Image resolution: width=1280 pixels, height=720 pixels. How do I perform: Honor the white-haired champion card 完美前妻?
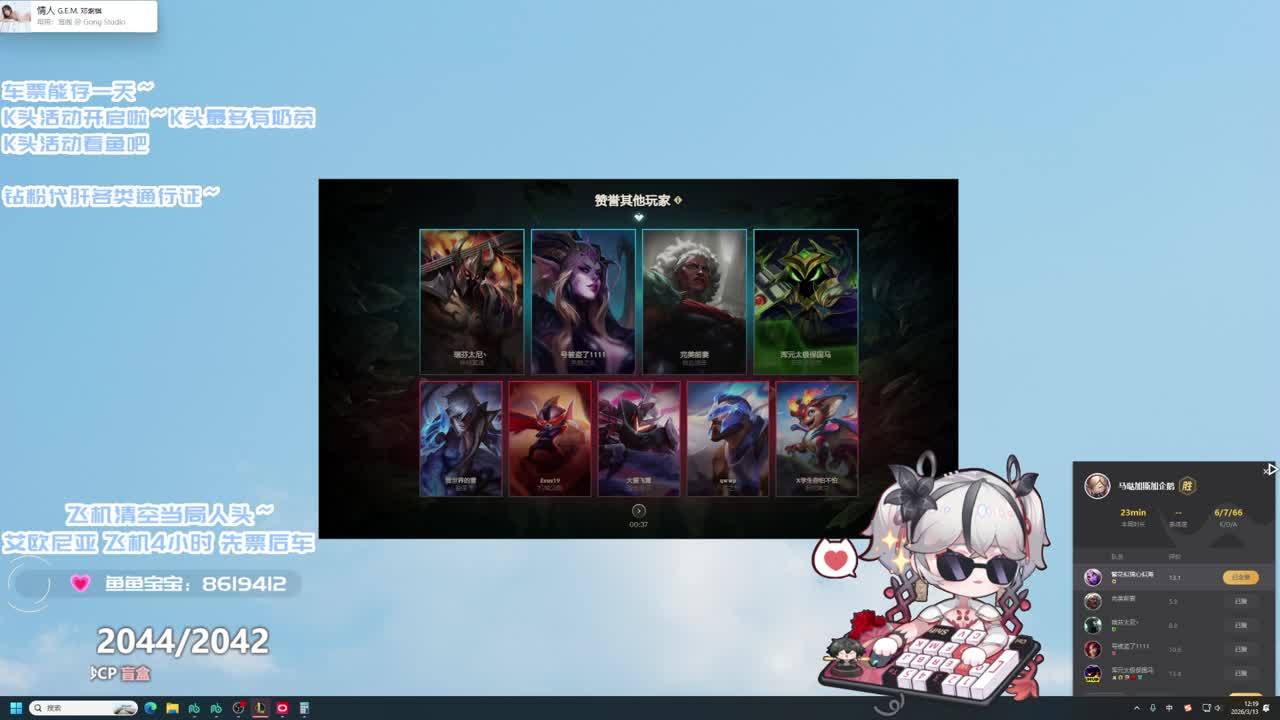pos(694,301)
